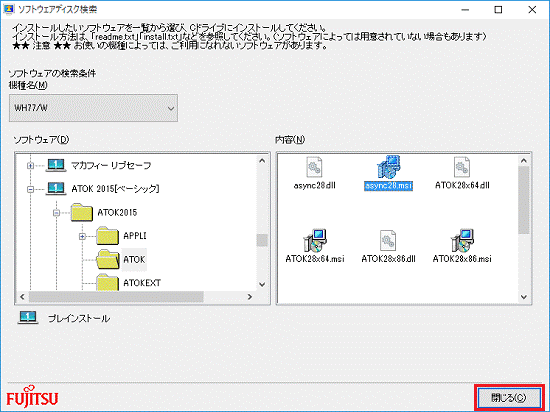This screenshot has width=550, height=412.
Task: Select the ATOK tree label
Action: click(x=134, y=259)
